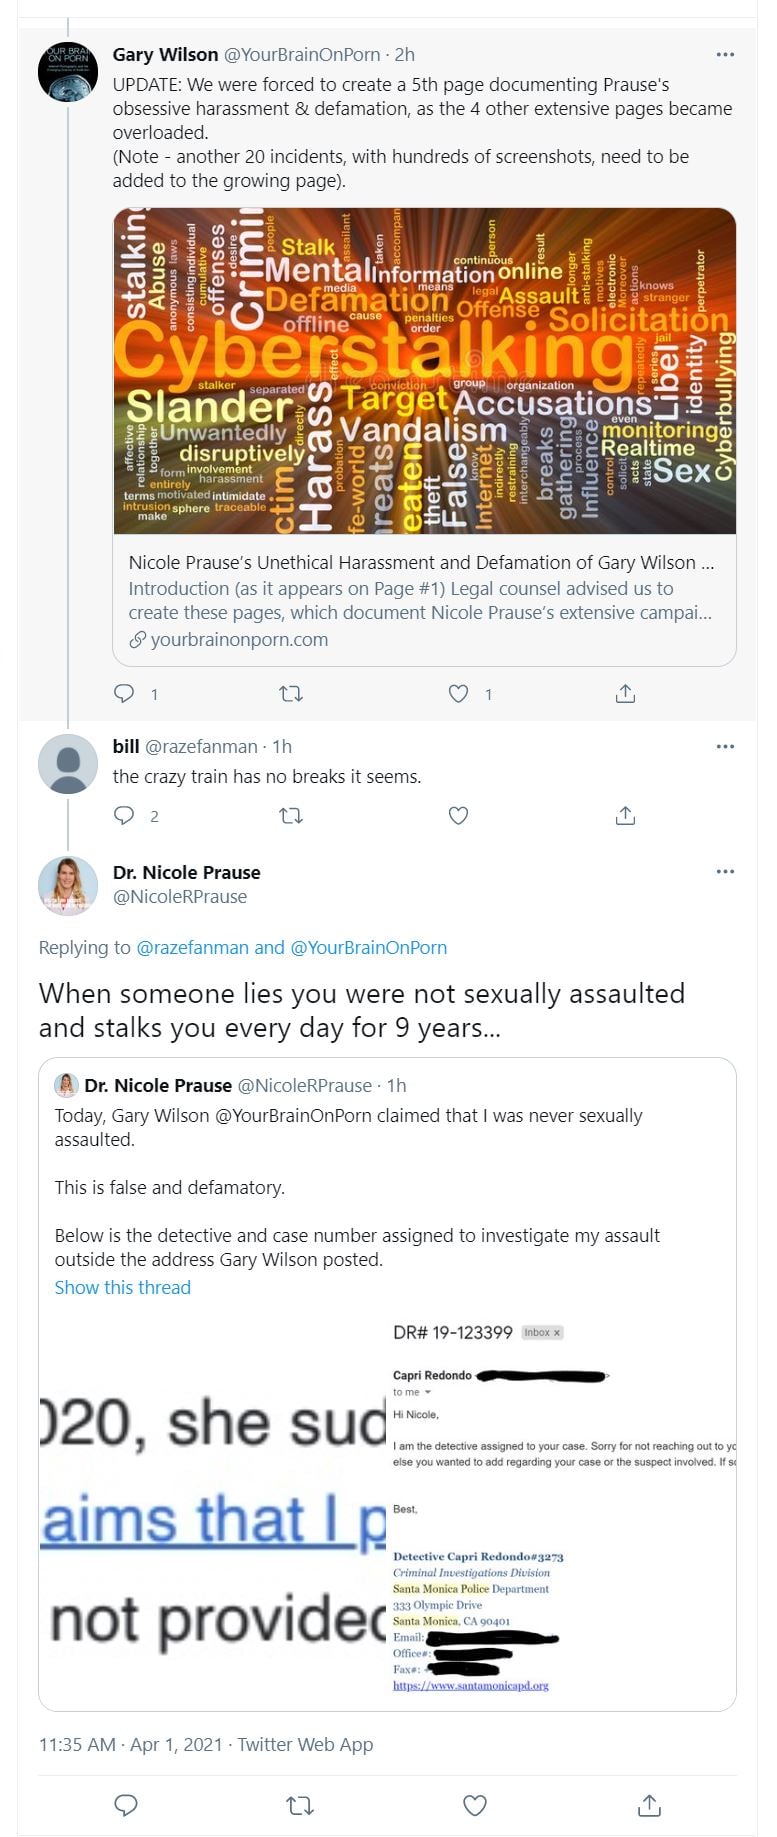View Gary Wilson's profile avatar

pyautogui.click(x=68, y=72)
